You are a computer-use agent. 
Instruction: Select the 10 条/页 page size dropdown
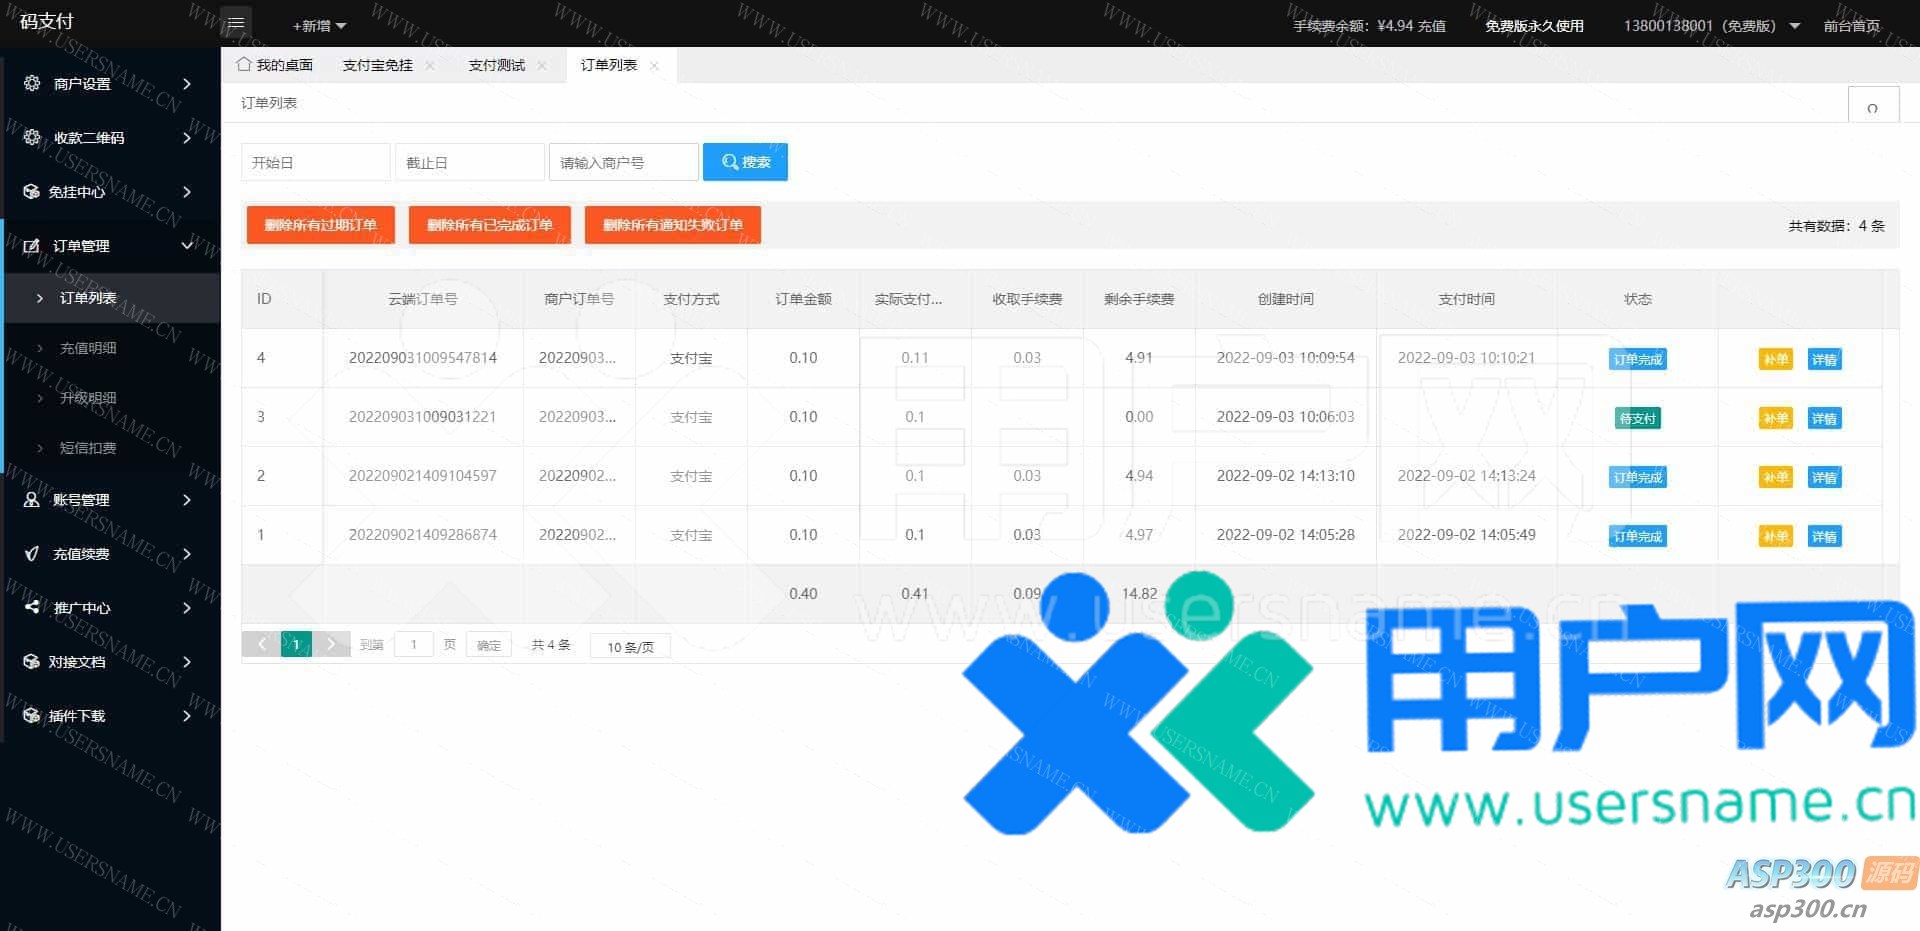point(630,647)
